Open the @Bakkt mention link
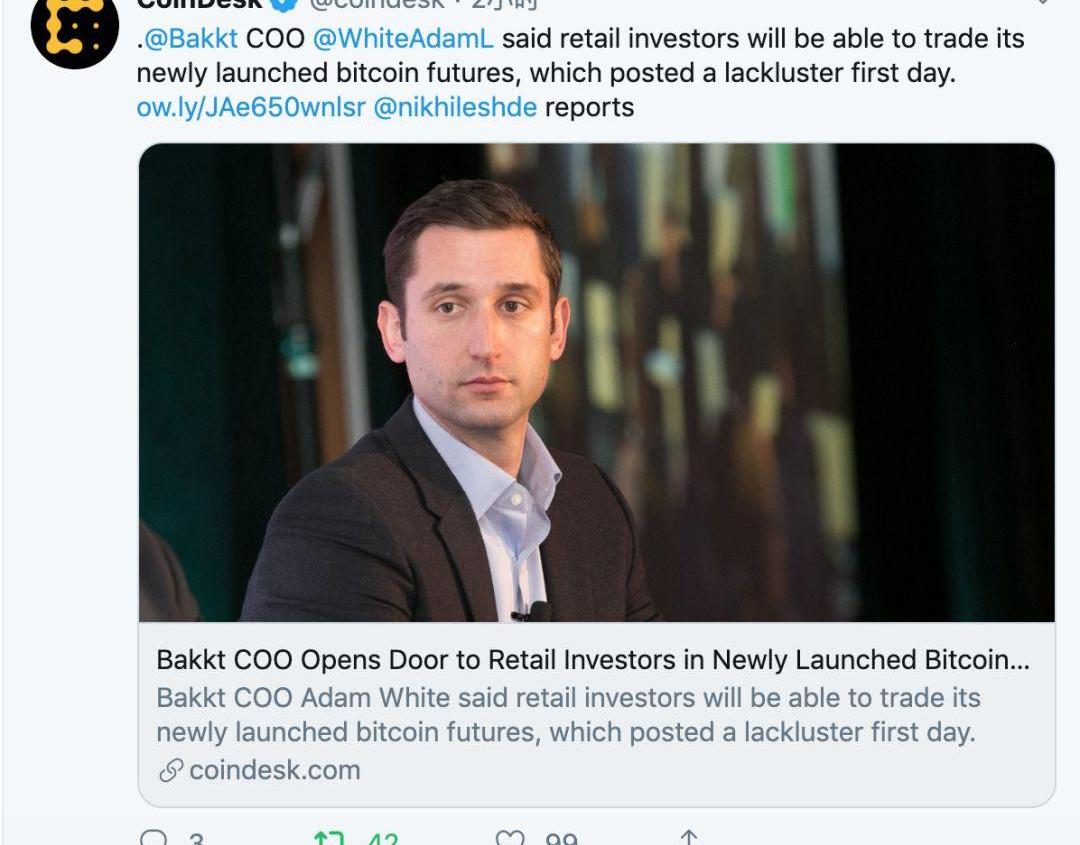 coord(192,39)
